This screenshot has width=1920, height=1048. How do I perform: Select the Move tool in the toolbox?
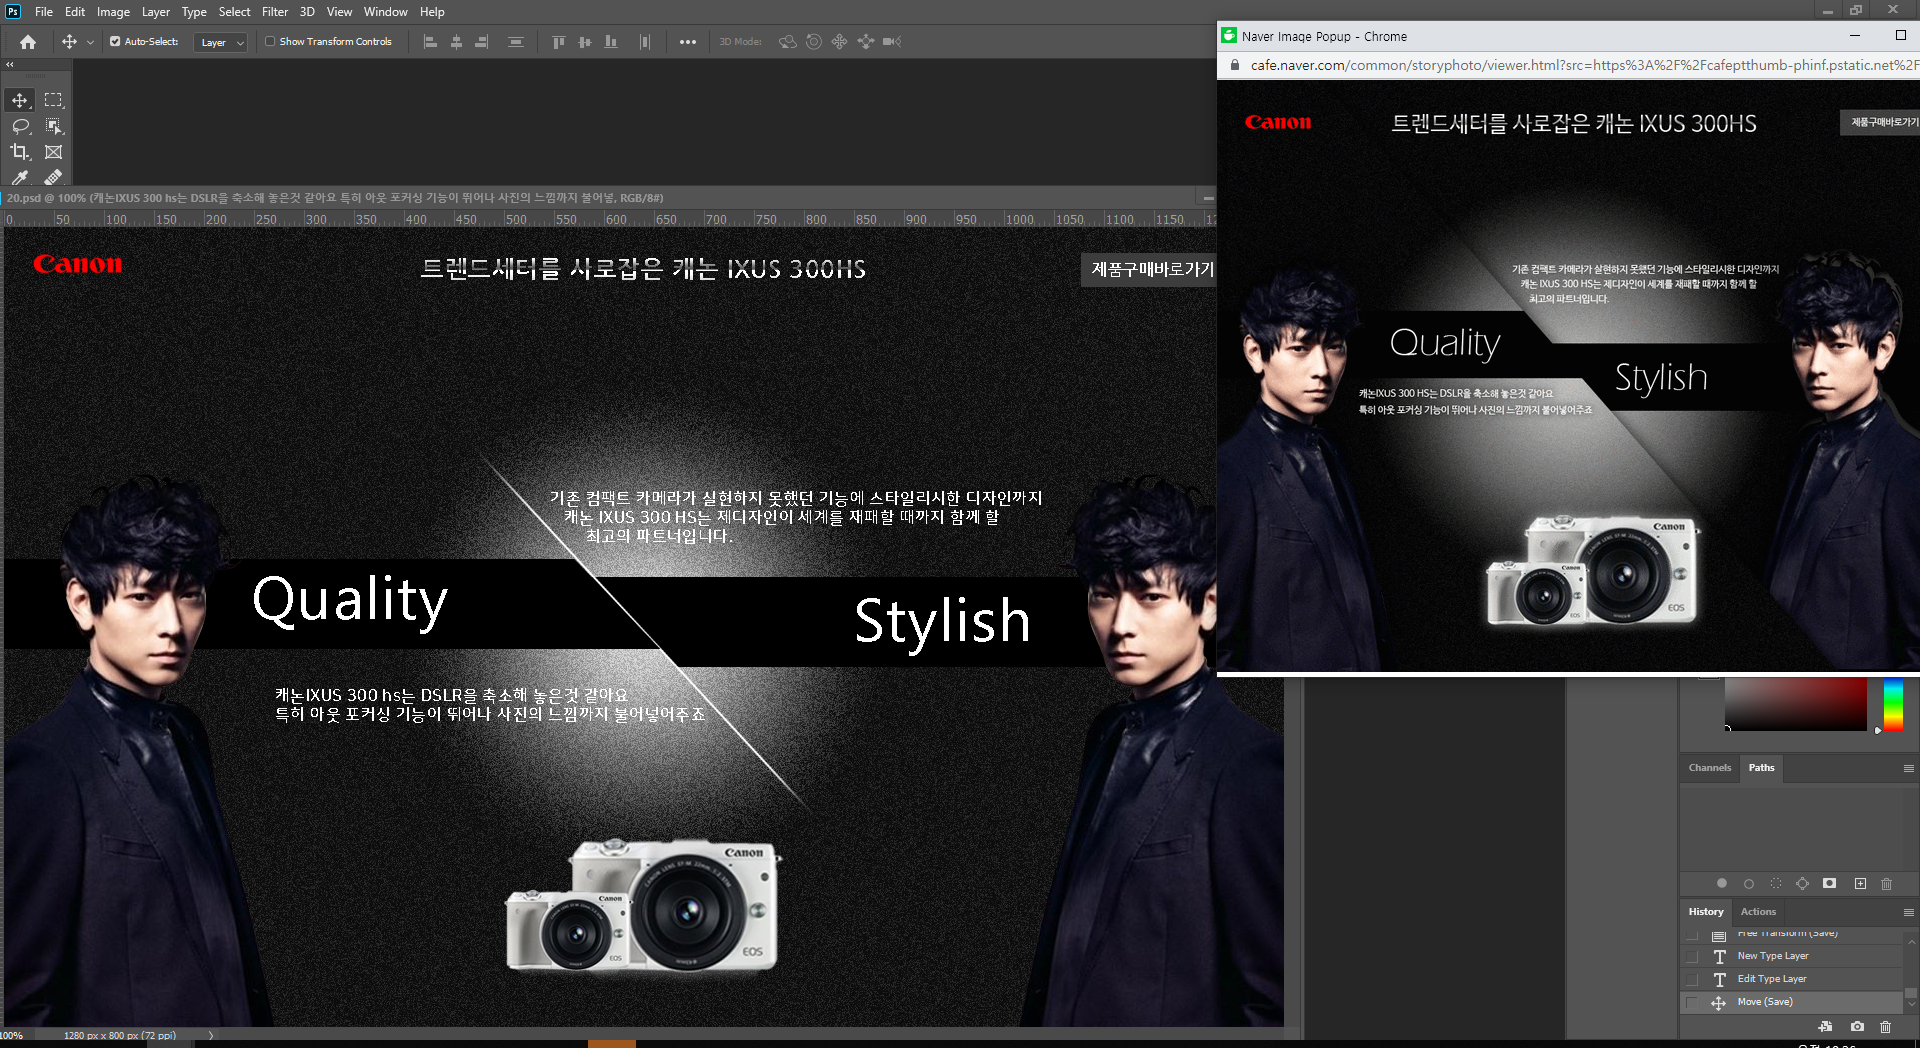point(20,100)
